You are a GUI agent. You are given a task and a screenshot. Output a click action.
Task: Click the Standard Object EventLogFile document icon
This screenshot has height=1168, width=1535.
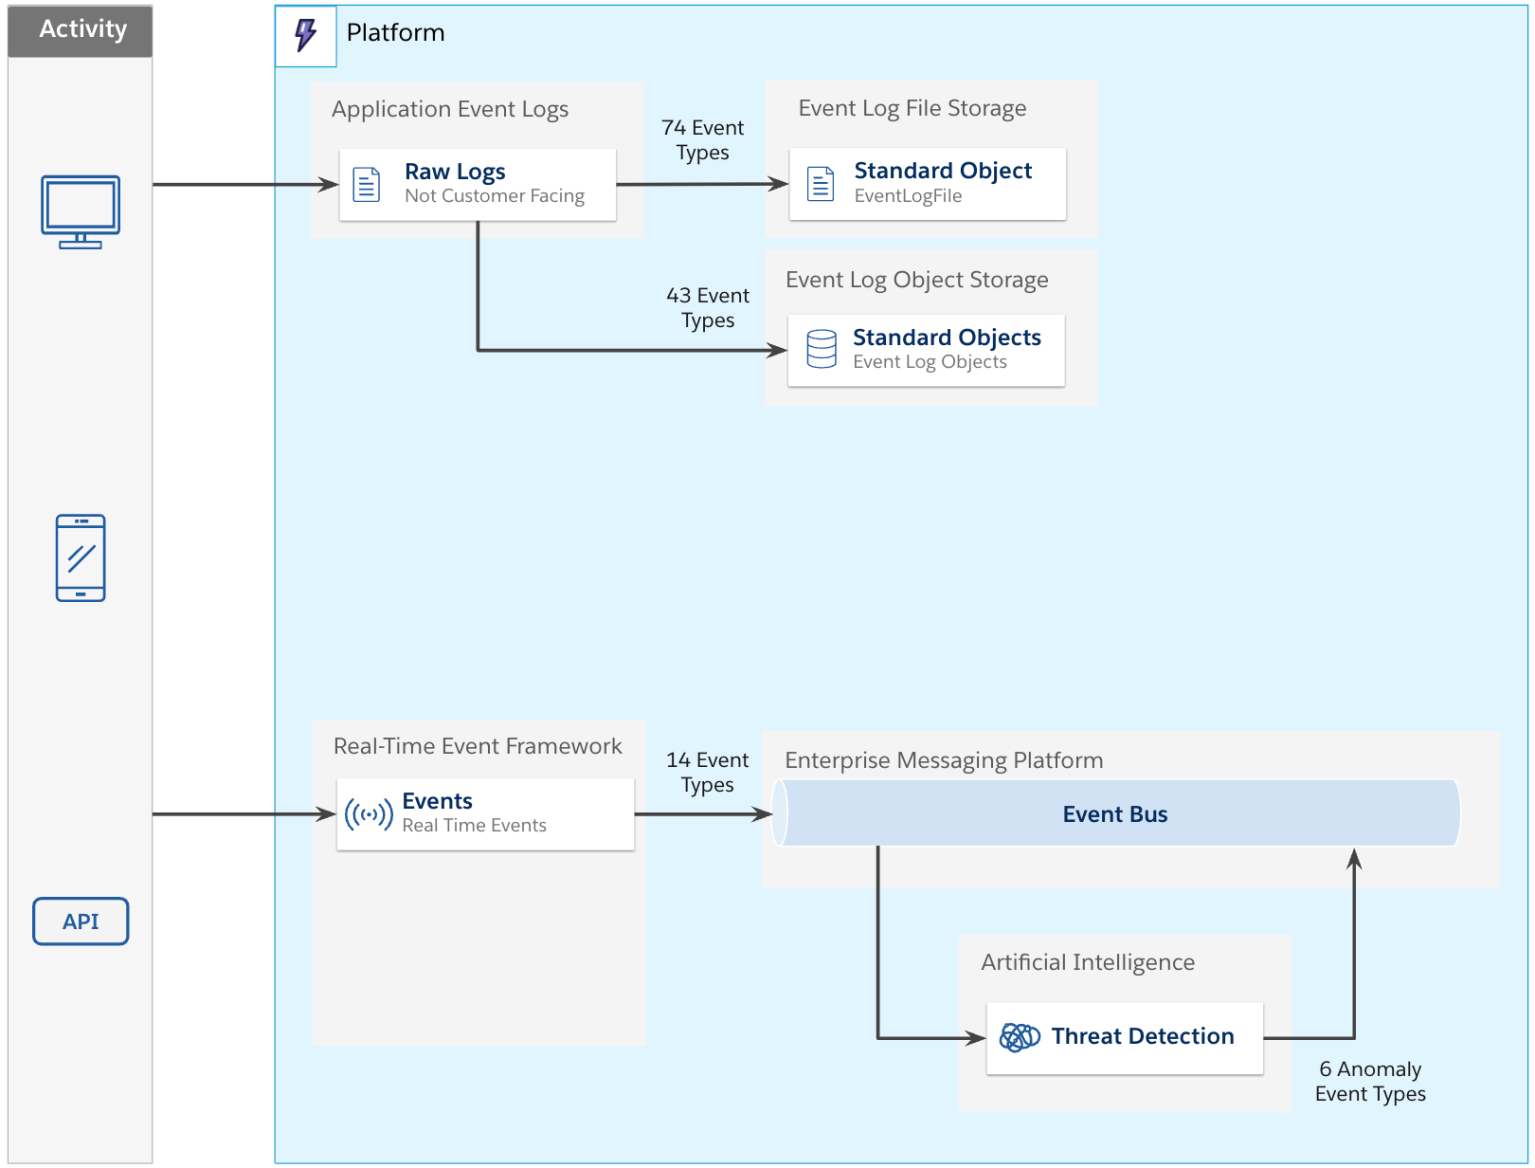pos(819,183)
